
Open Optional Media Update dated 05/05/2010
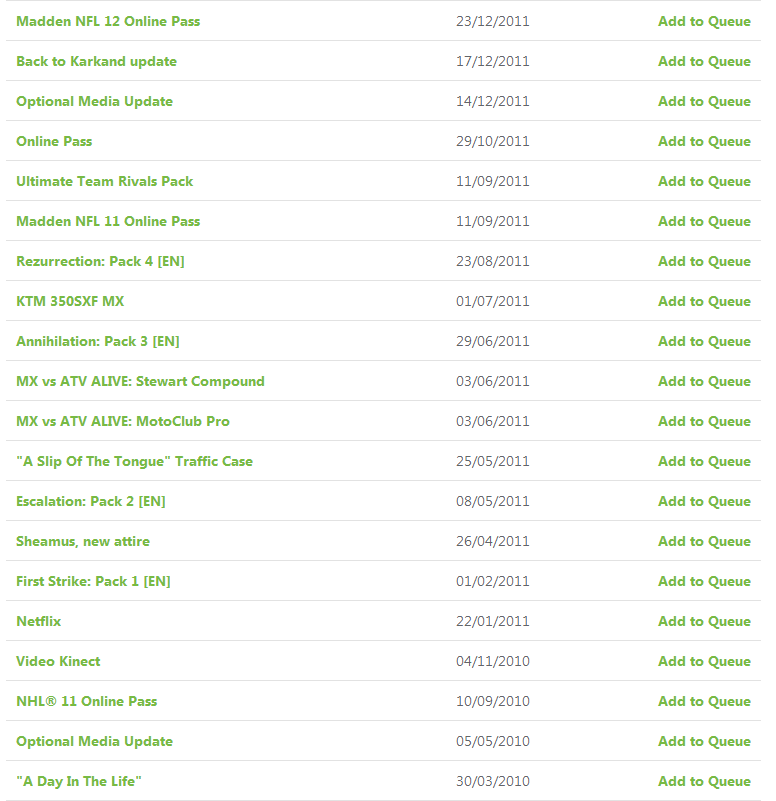[x=95, y=742]
